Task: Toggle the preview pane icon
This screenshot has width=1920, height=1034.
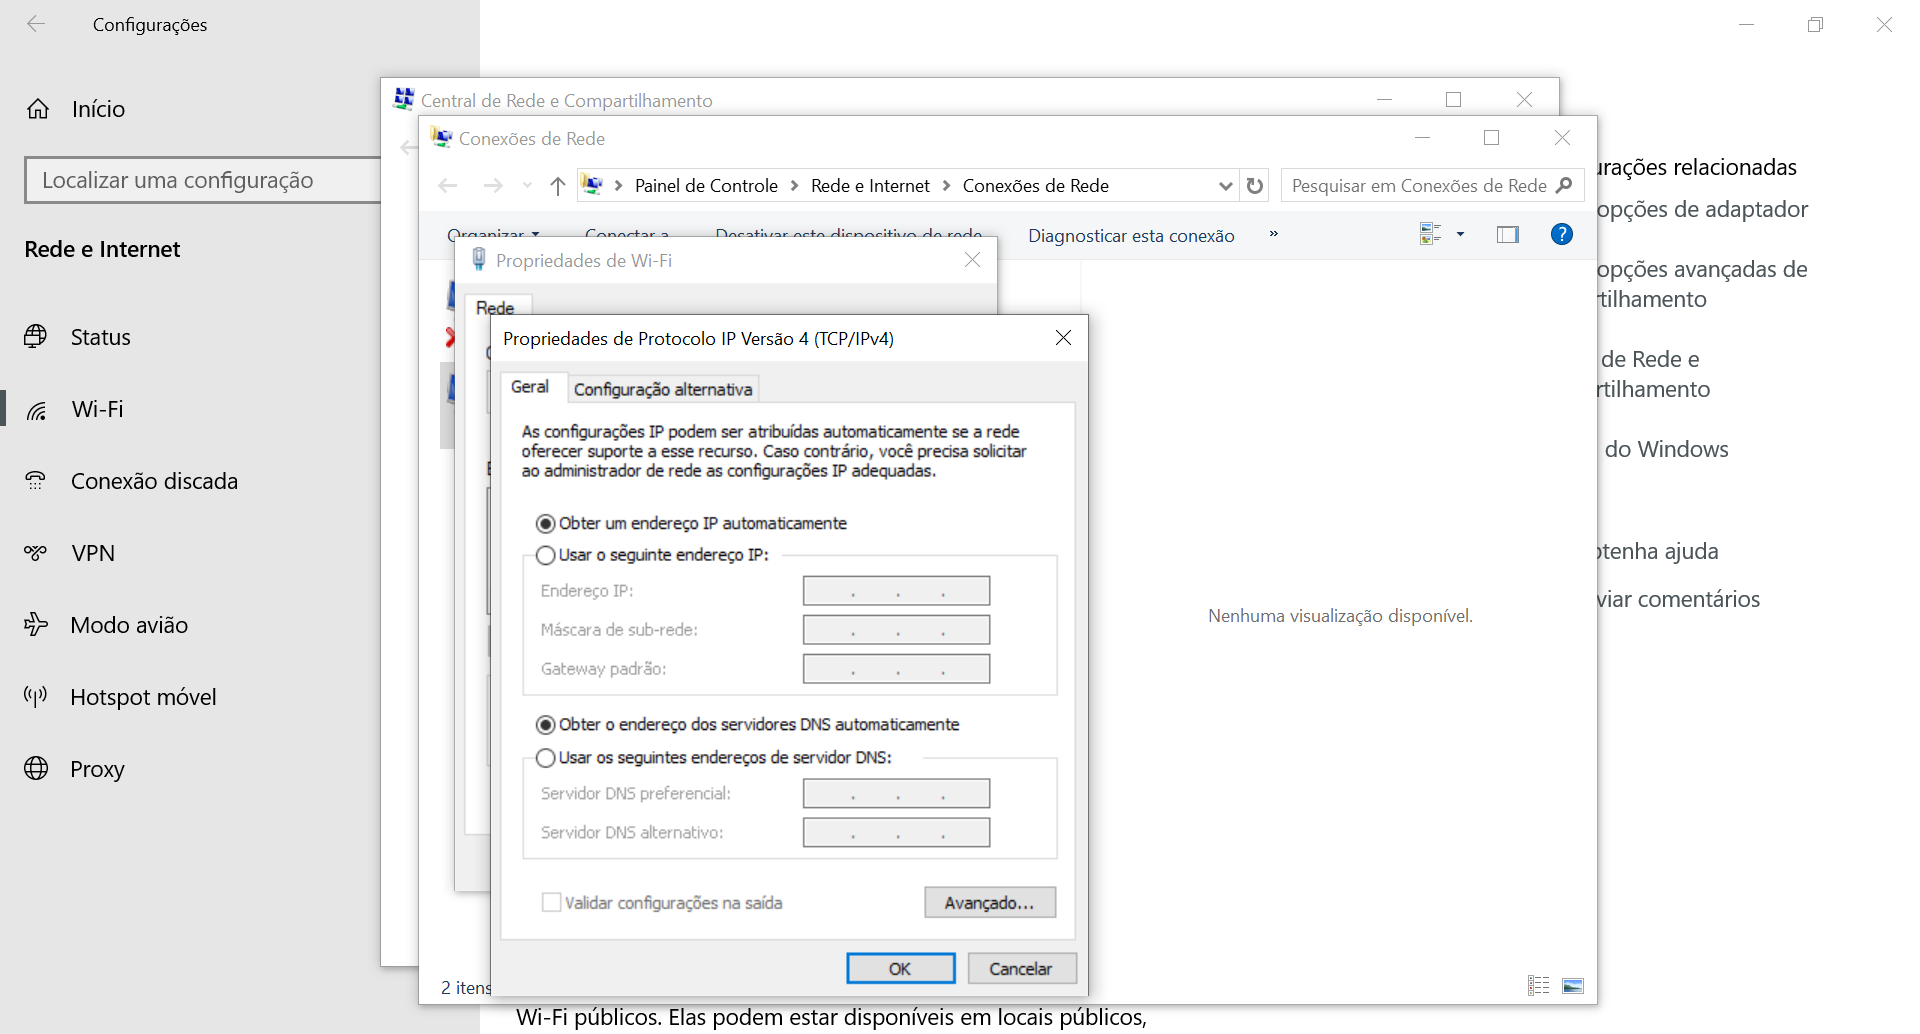Action: [x=1508, y=234]
